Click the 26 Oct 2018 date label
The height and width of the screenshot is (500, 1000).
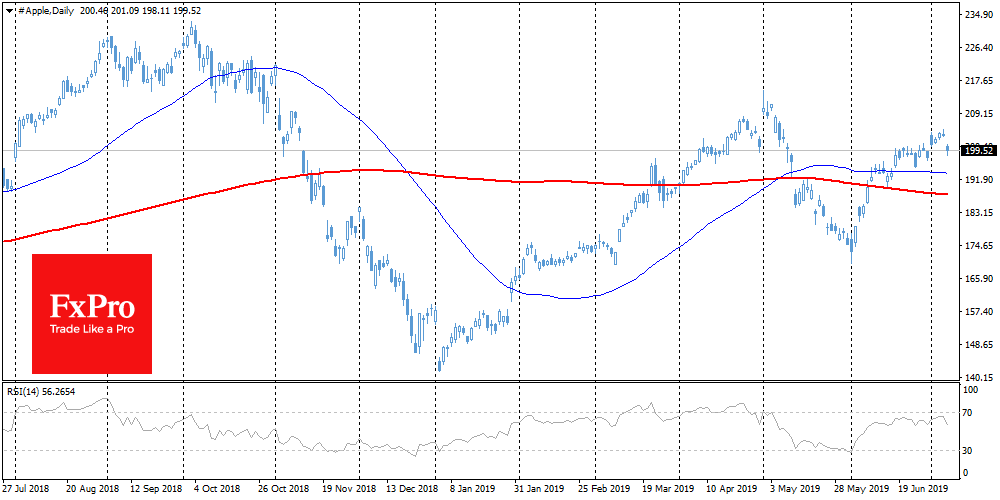tap(280, 492)
